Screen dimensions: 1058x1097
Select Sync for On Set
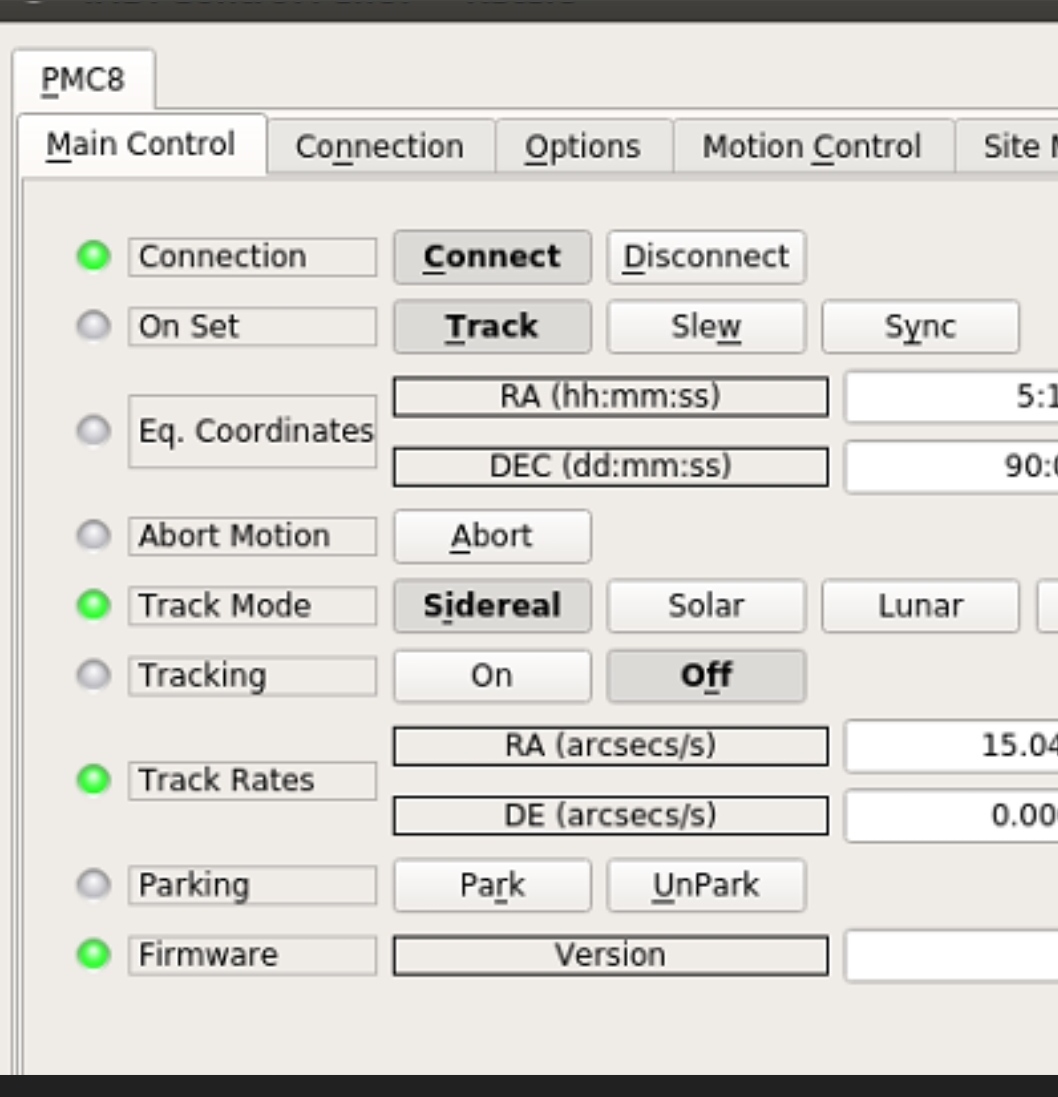tap(921, 327)
